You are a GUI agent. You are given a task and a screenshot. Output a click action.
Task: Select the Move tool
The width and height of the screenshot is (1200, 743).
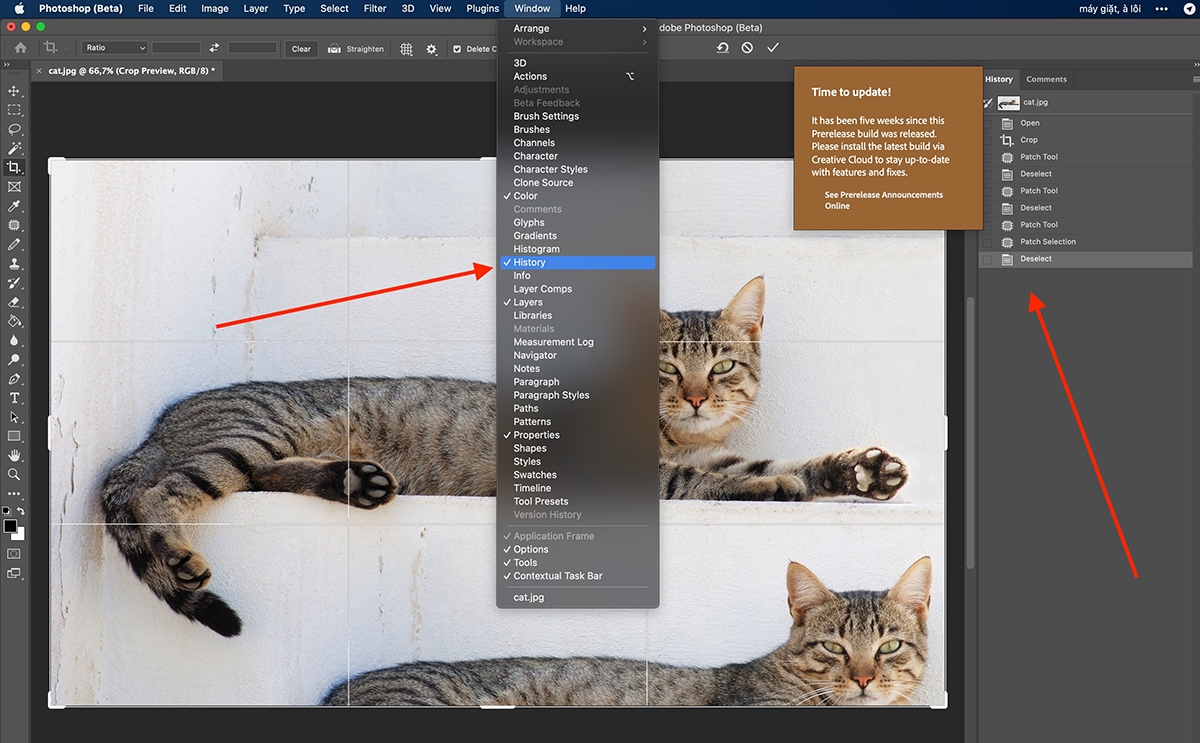(14, 91)
